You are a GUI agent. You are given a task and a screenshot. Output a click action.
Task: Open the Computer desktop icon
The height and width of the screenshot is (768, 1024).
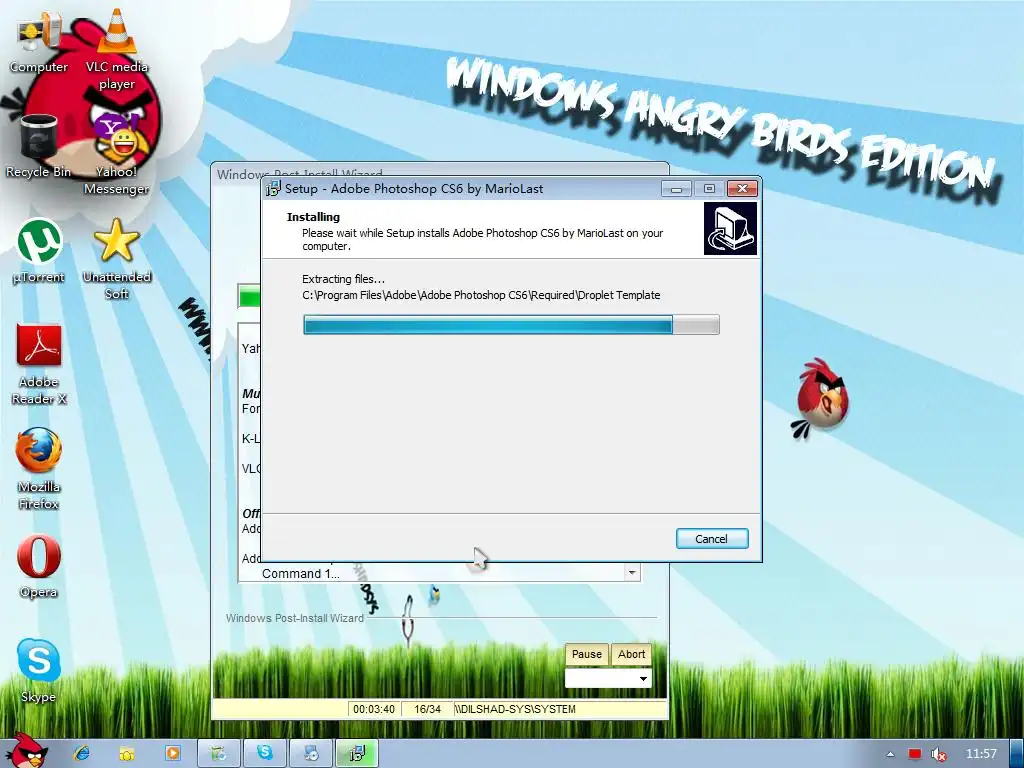click(39, 42)
